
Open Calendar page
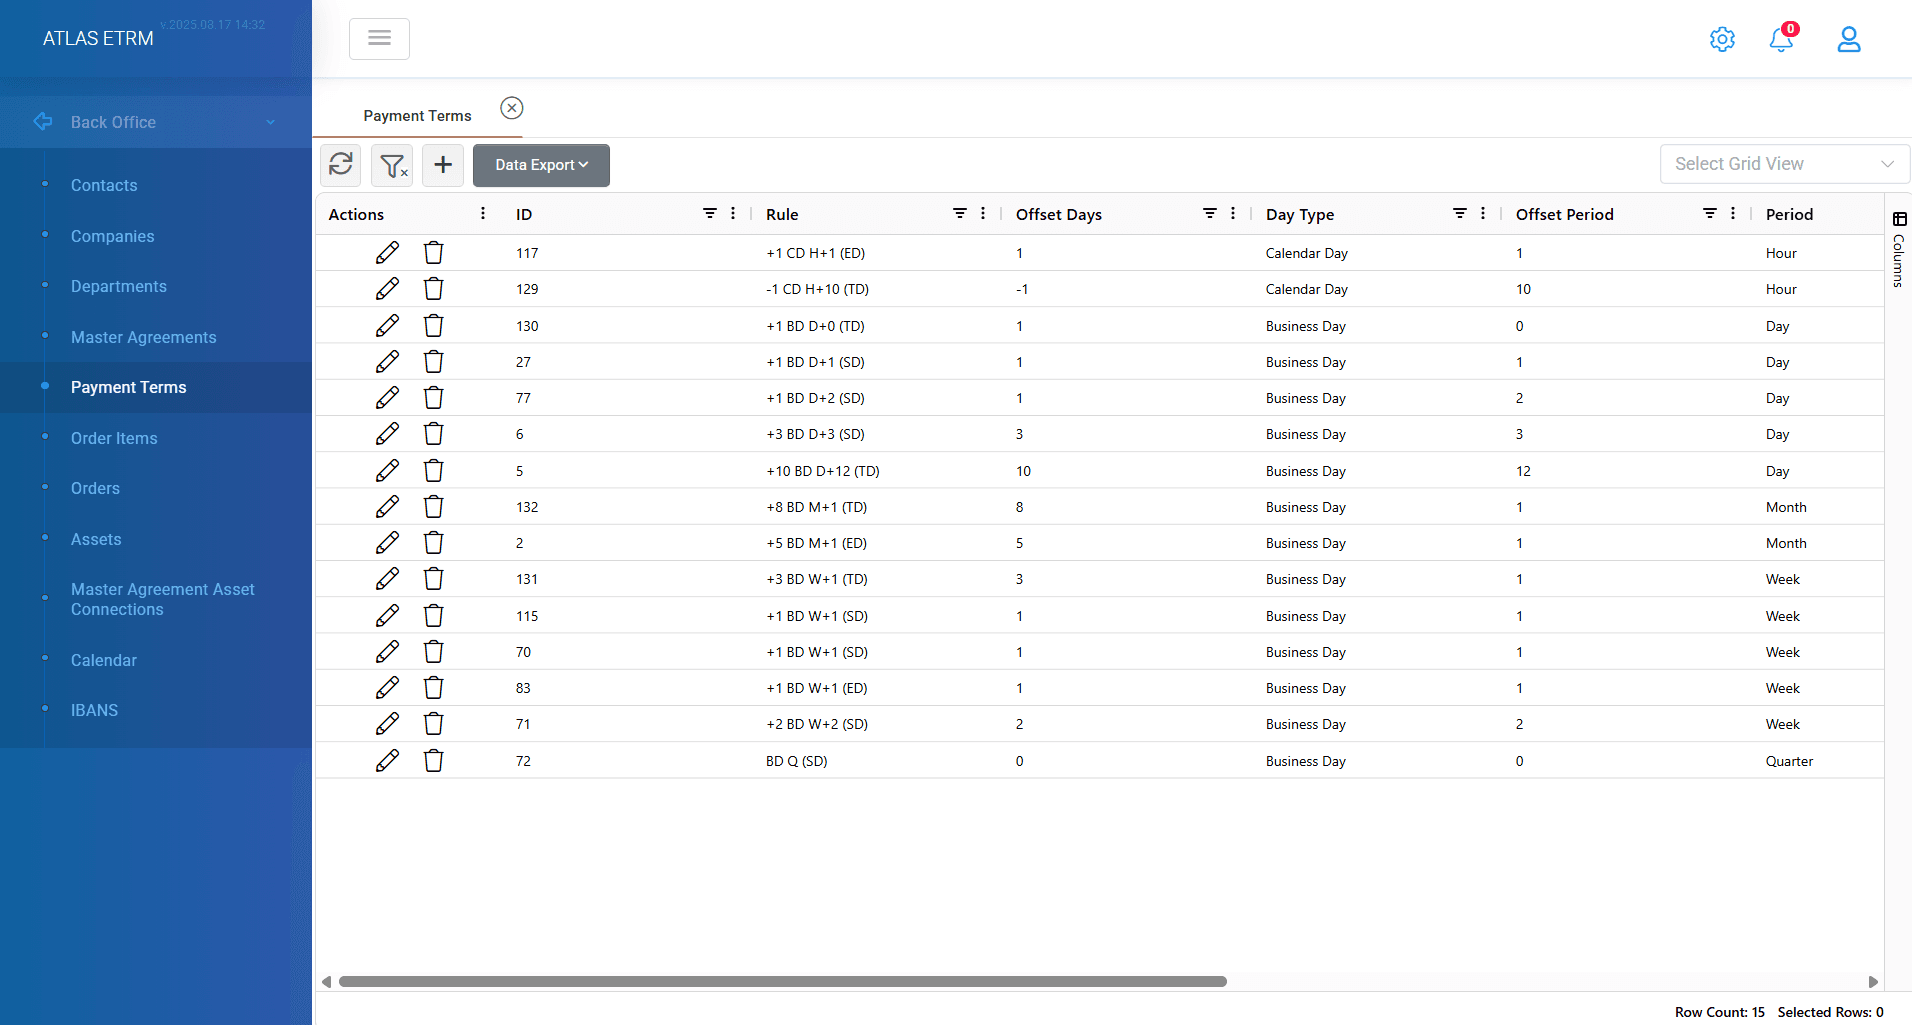(104, 660)
